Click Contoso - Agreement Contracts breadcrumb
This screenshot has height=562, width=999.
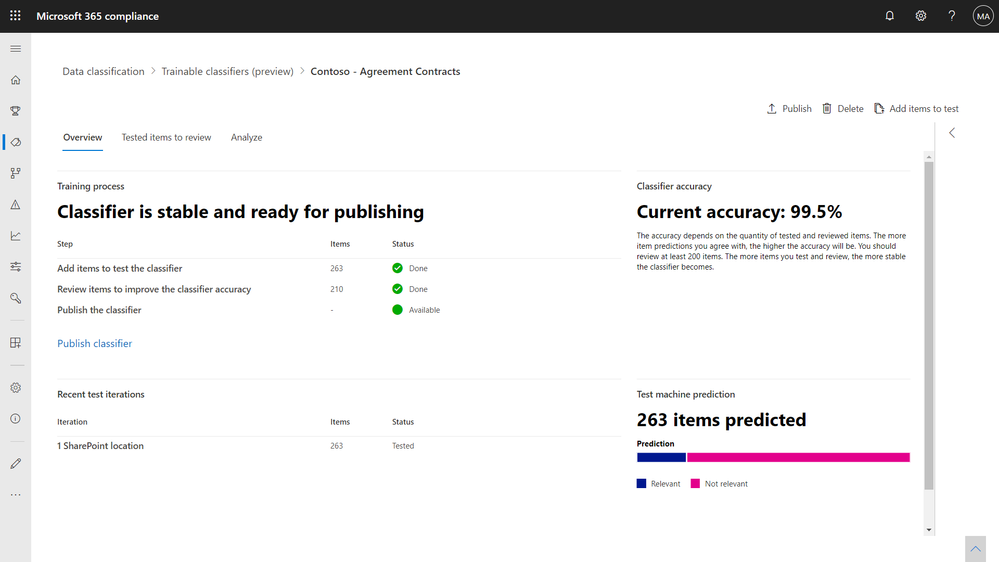coord(385,71)
